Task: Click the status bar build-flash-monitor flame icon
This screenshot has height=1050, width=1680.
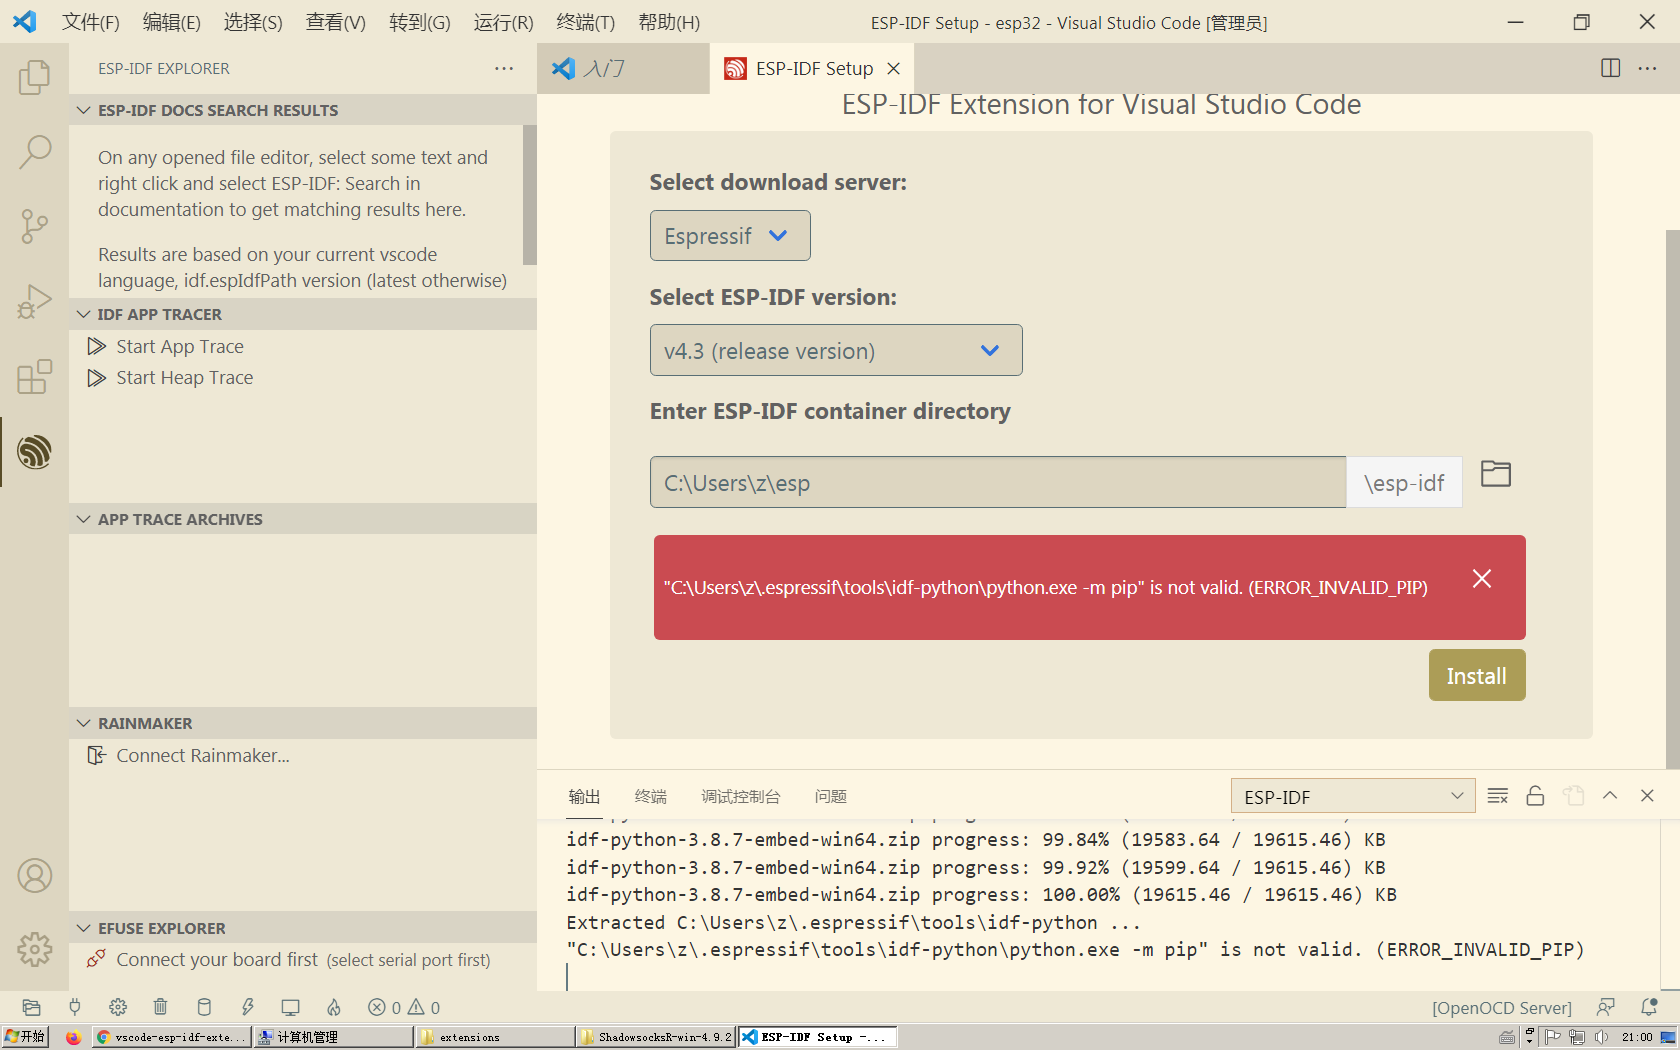Action: click(334, 1007)
